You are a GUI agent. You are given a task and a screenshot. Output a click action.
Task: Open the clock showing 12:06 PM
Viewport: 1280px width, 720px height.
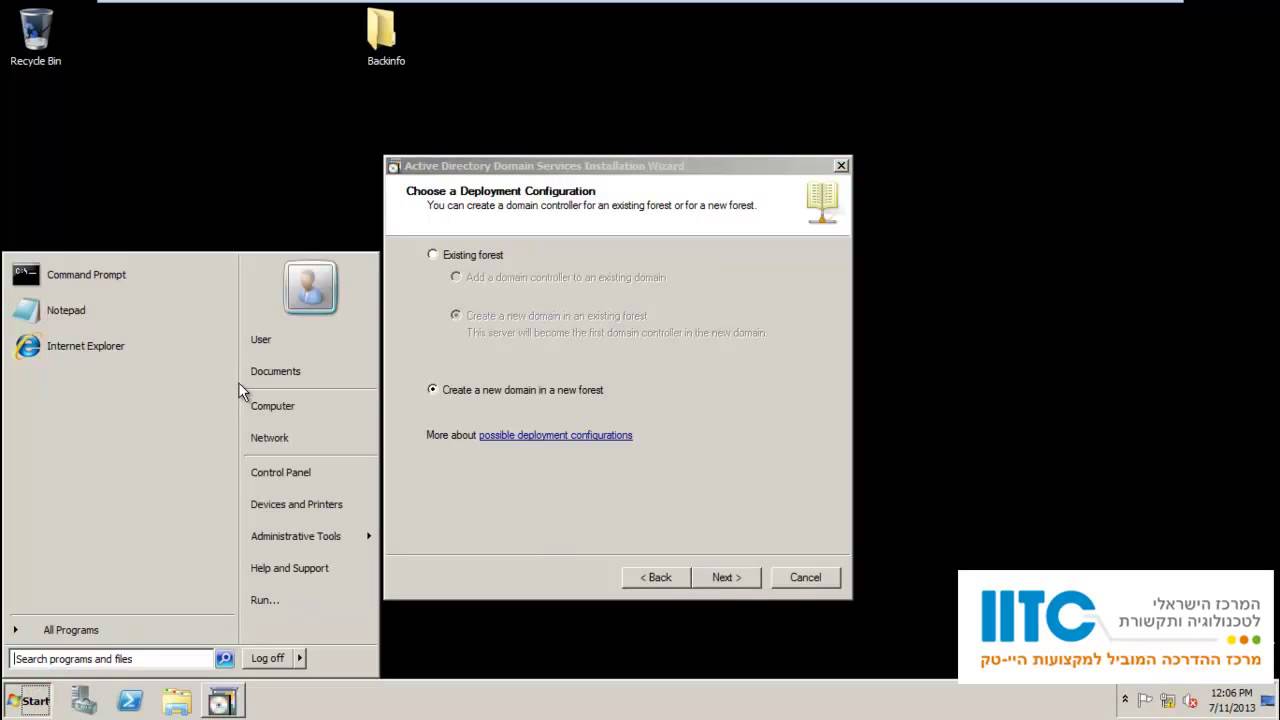tap(1231, 700)
